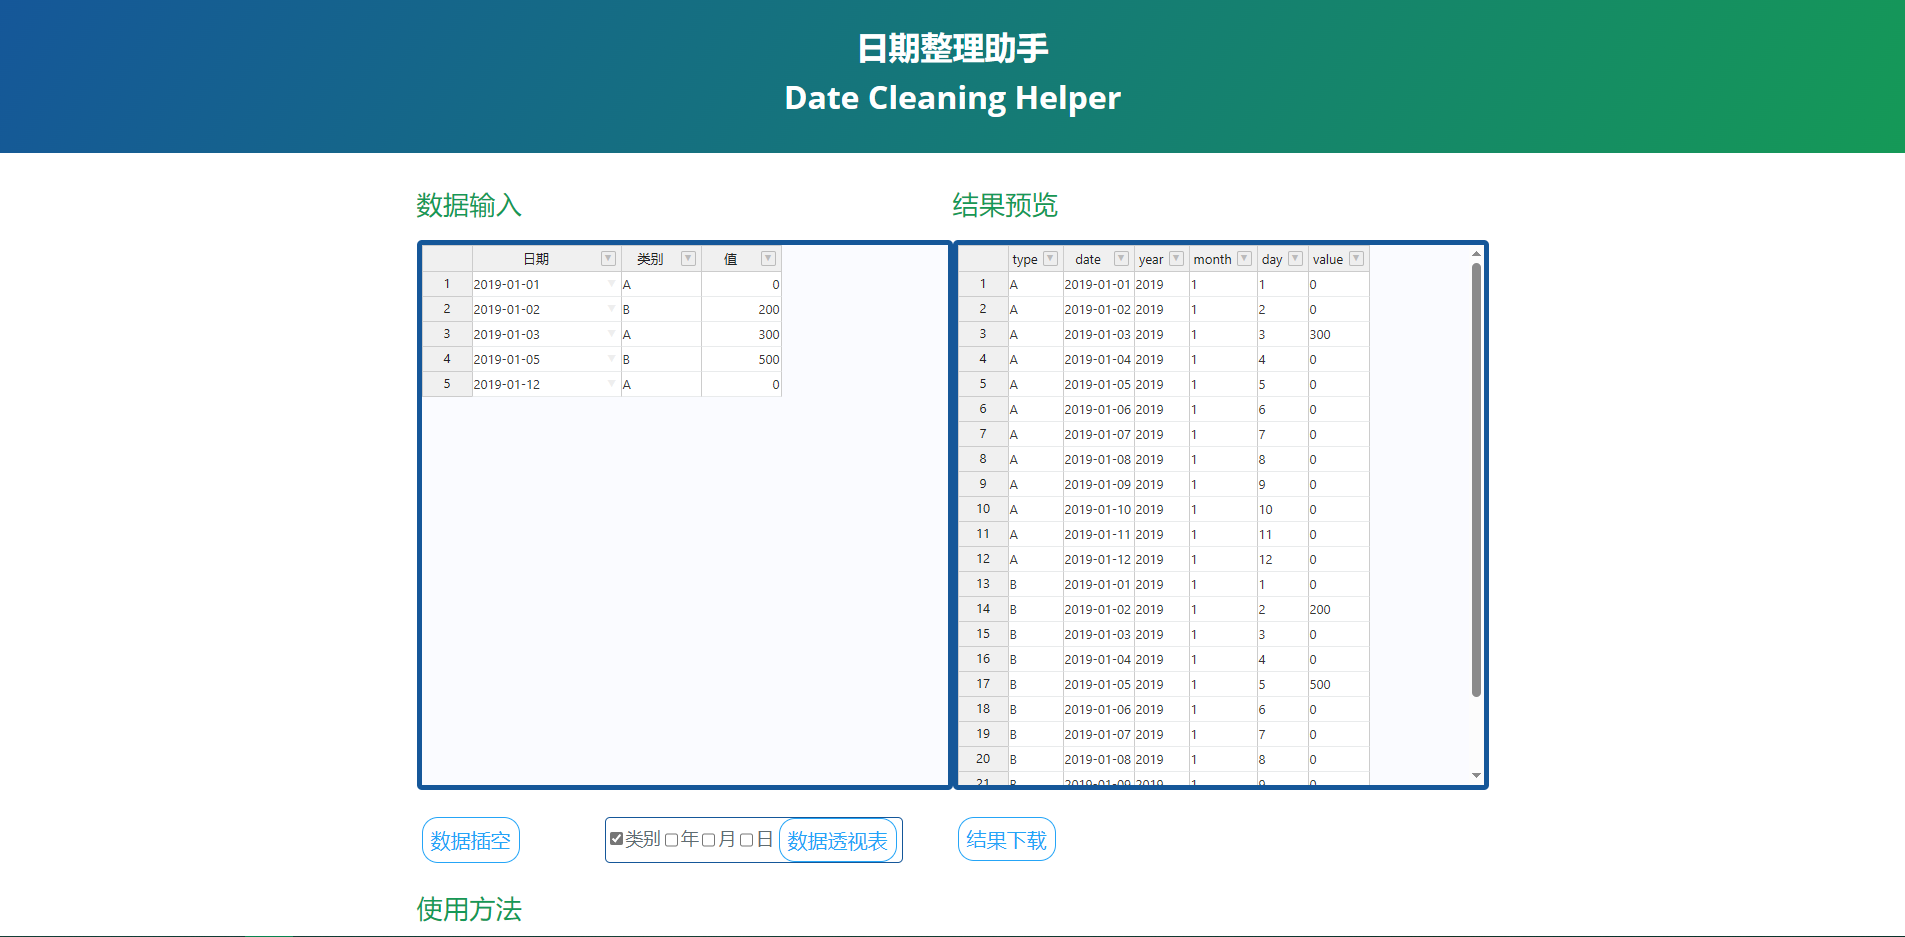Click filter icon on month column header
Image resolution: width=1905 pixels, height=937 pixels.
(x=1244, y=259)
